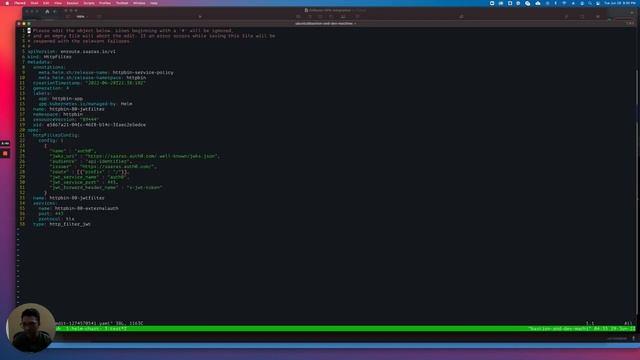Screen dimensions: 640x360
Task: Click the managed-by 'Helm' value
Action: click(x=127, y=104)
